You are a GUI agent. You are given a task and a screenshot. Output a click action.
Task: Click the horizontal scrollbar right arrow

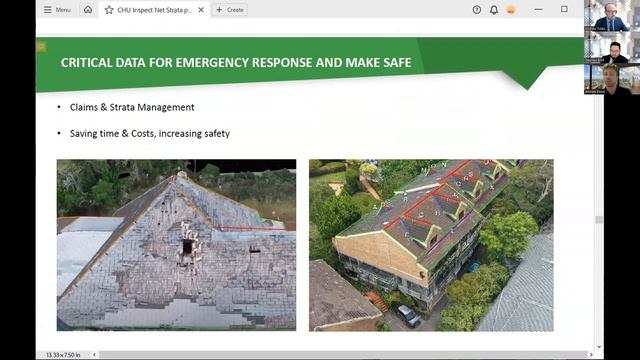591,355
